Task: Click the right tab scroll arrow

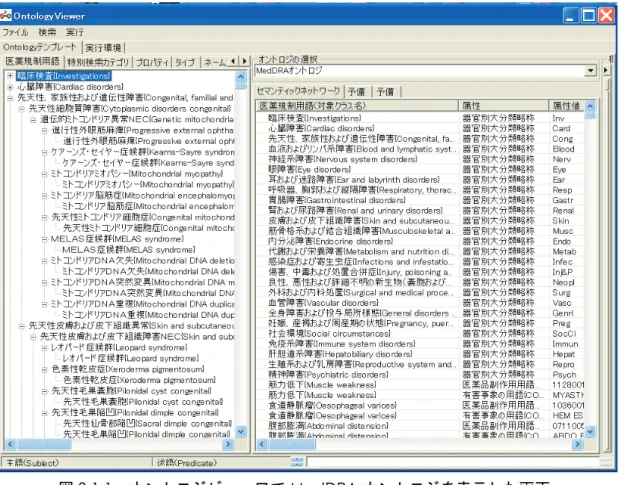Action: click(244, 61)
